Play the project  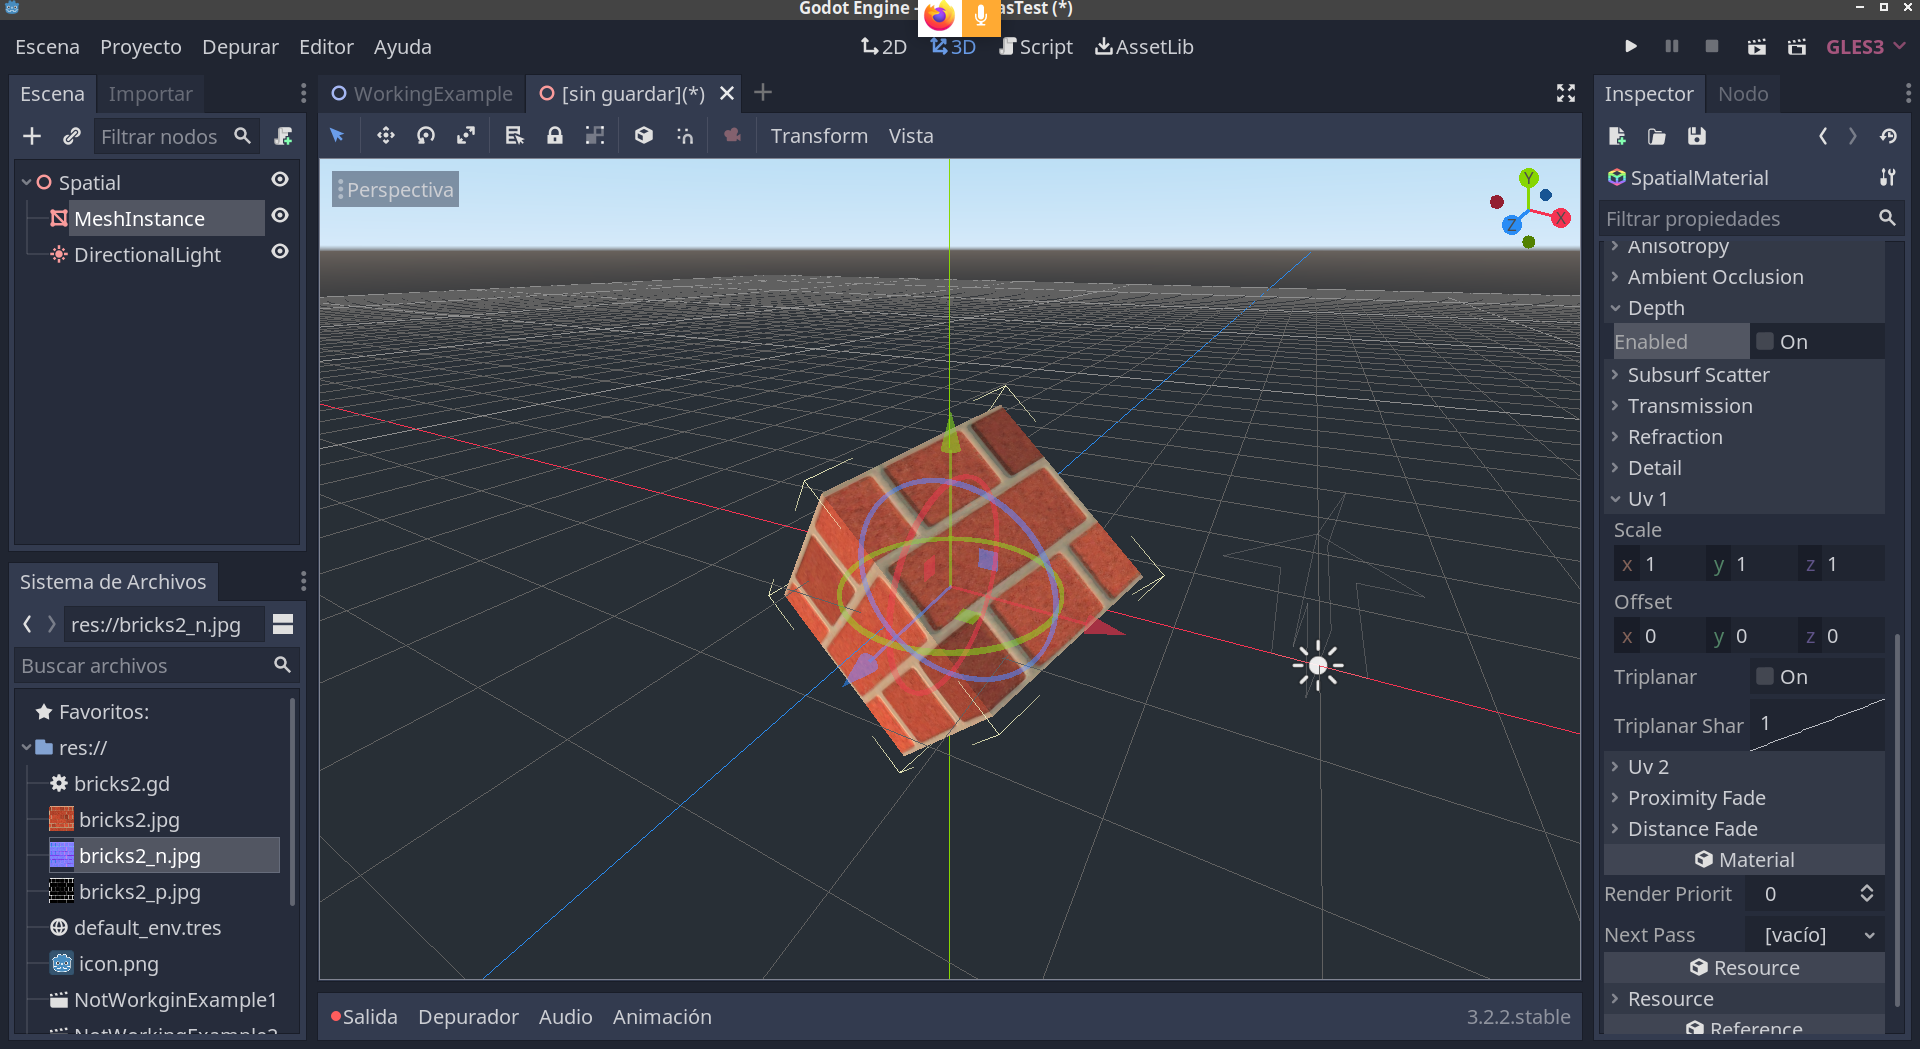(1631, 47)
